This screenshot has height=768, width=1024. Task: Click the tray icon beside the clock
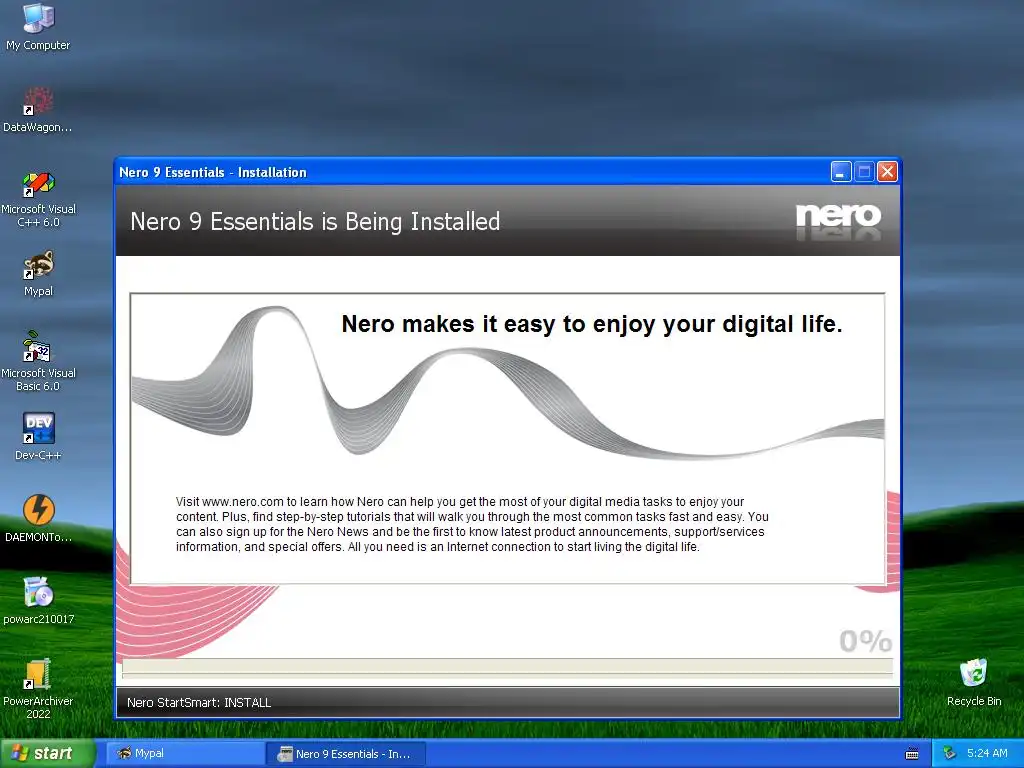950,754
